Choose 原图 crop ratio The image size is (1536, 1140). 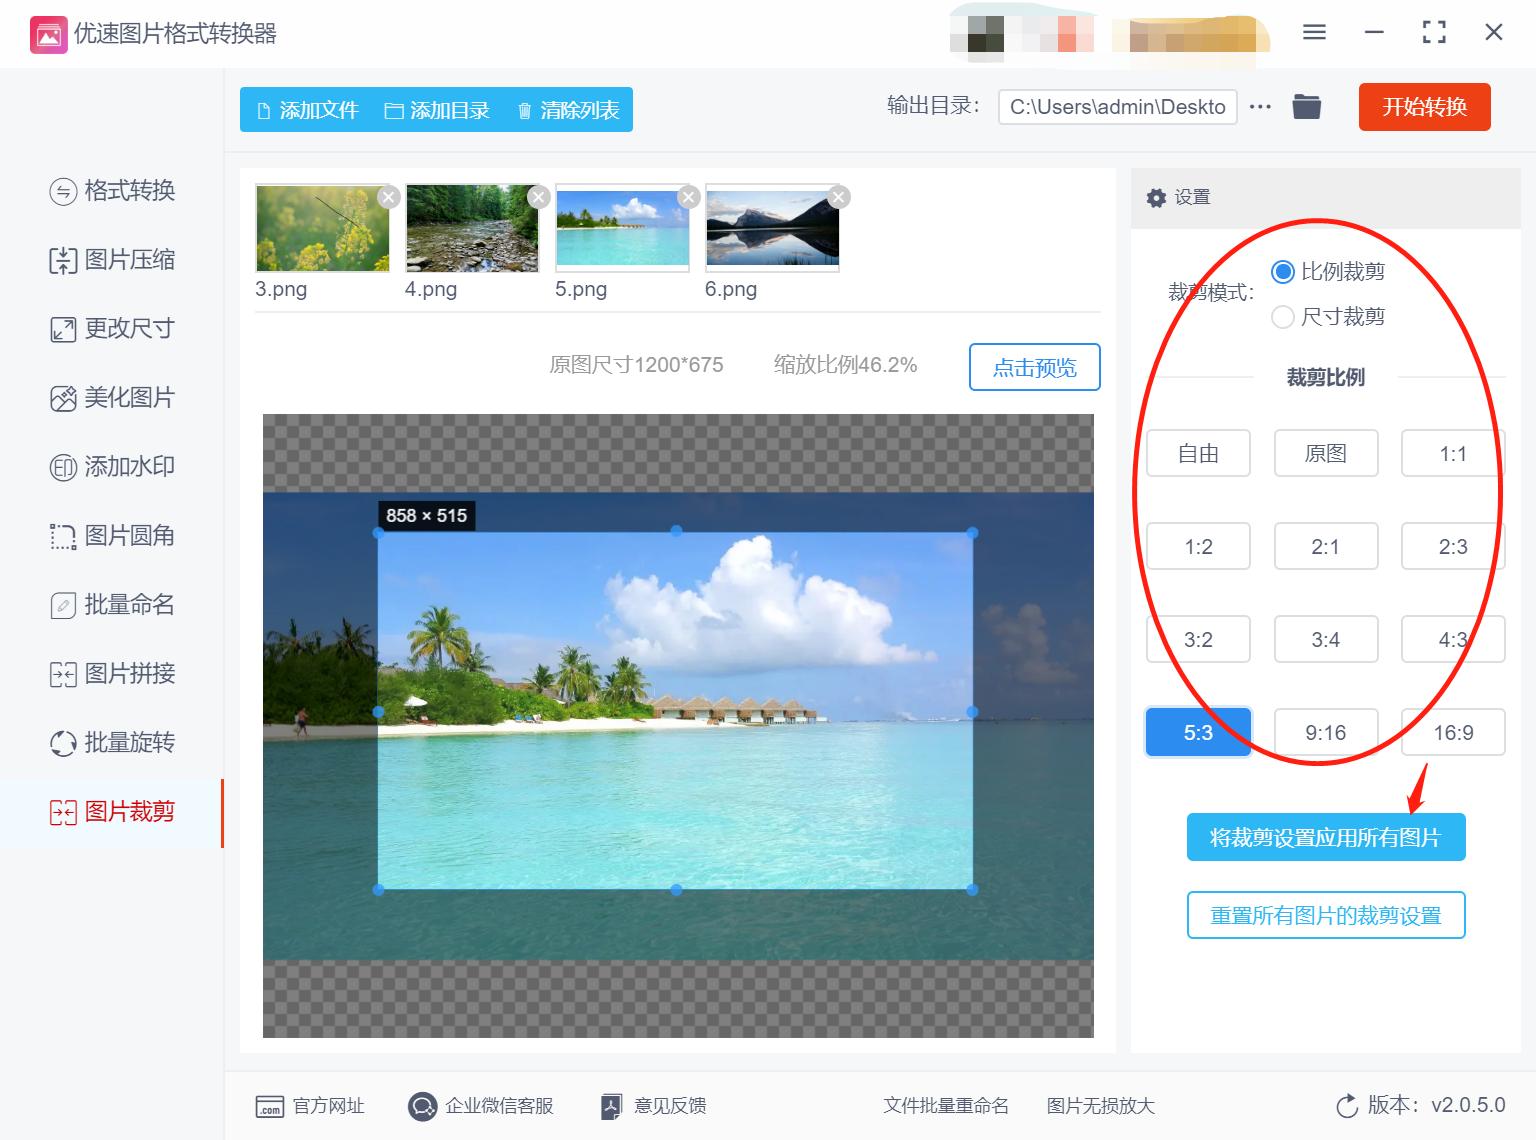coord(1326,453)
